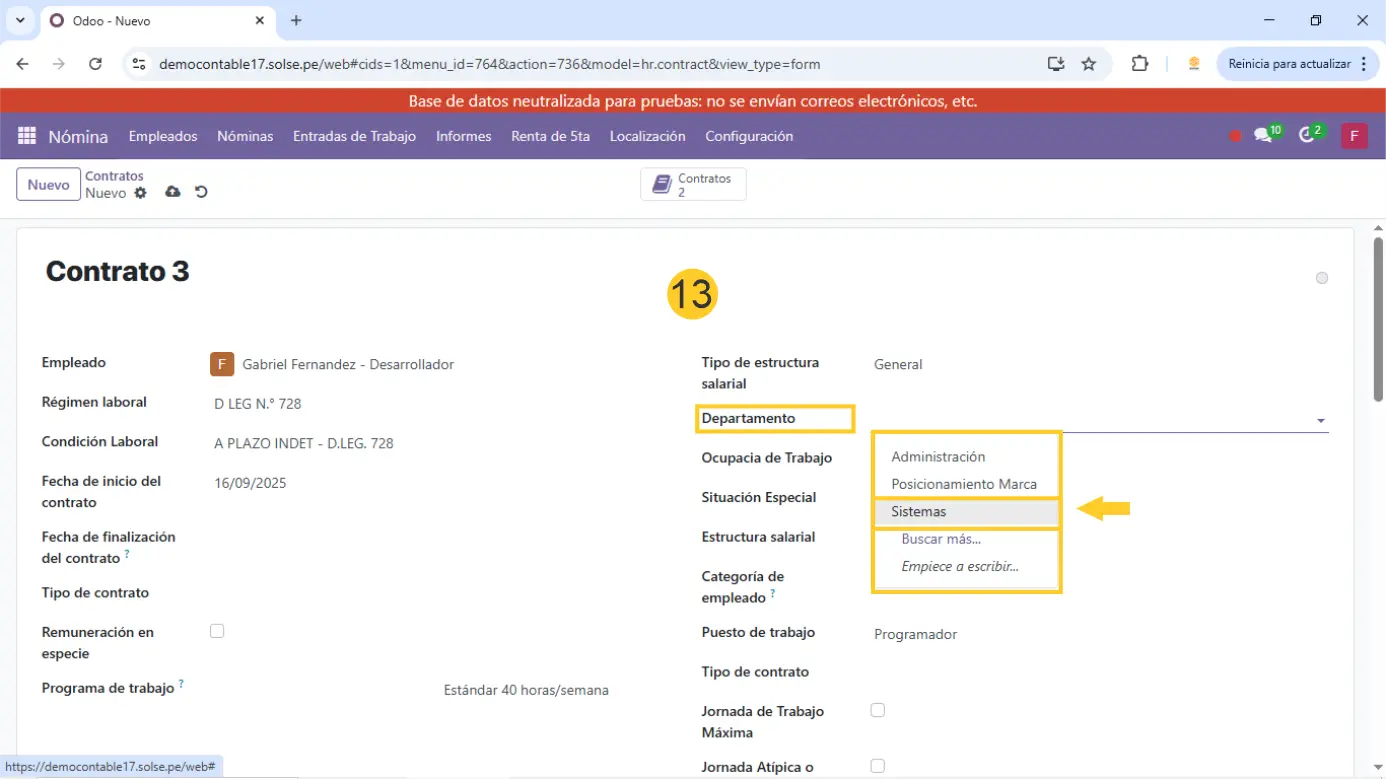Click the Nuevo button
The image size is (1386, 779).
pyautogui.click(x=48, y=185)
